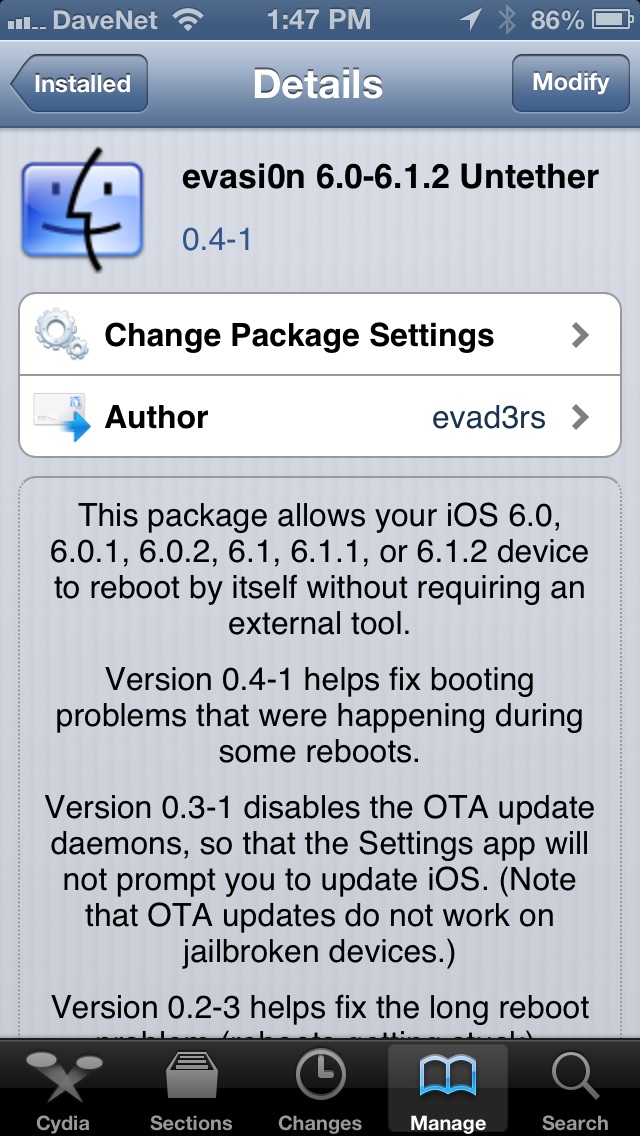Image resolution: width=640 pixels, height=1136 pixels.
Task: Tap the Modify button
Action: point(570,83)
